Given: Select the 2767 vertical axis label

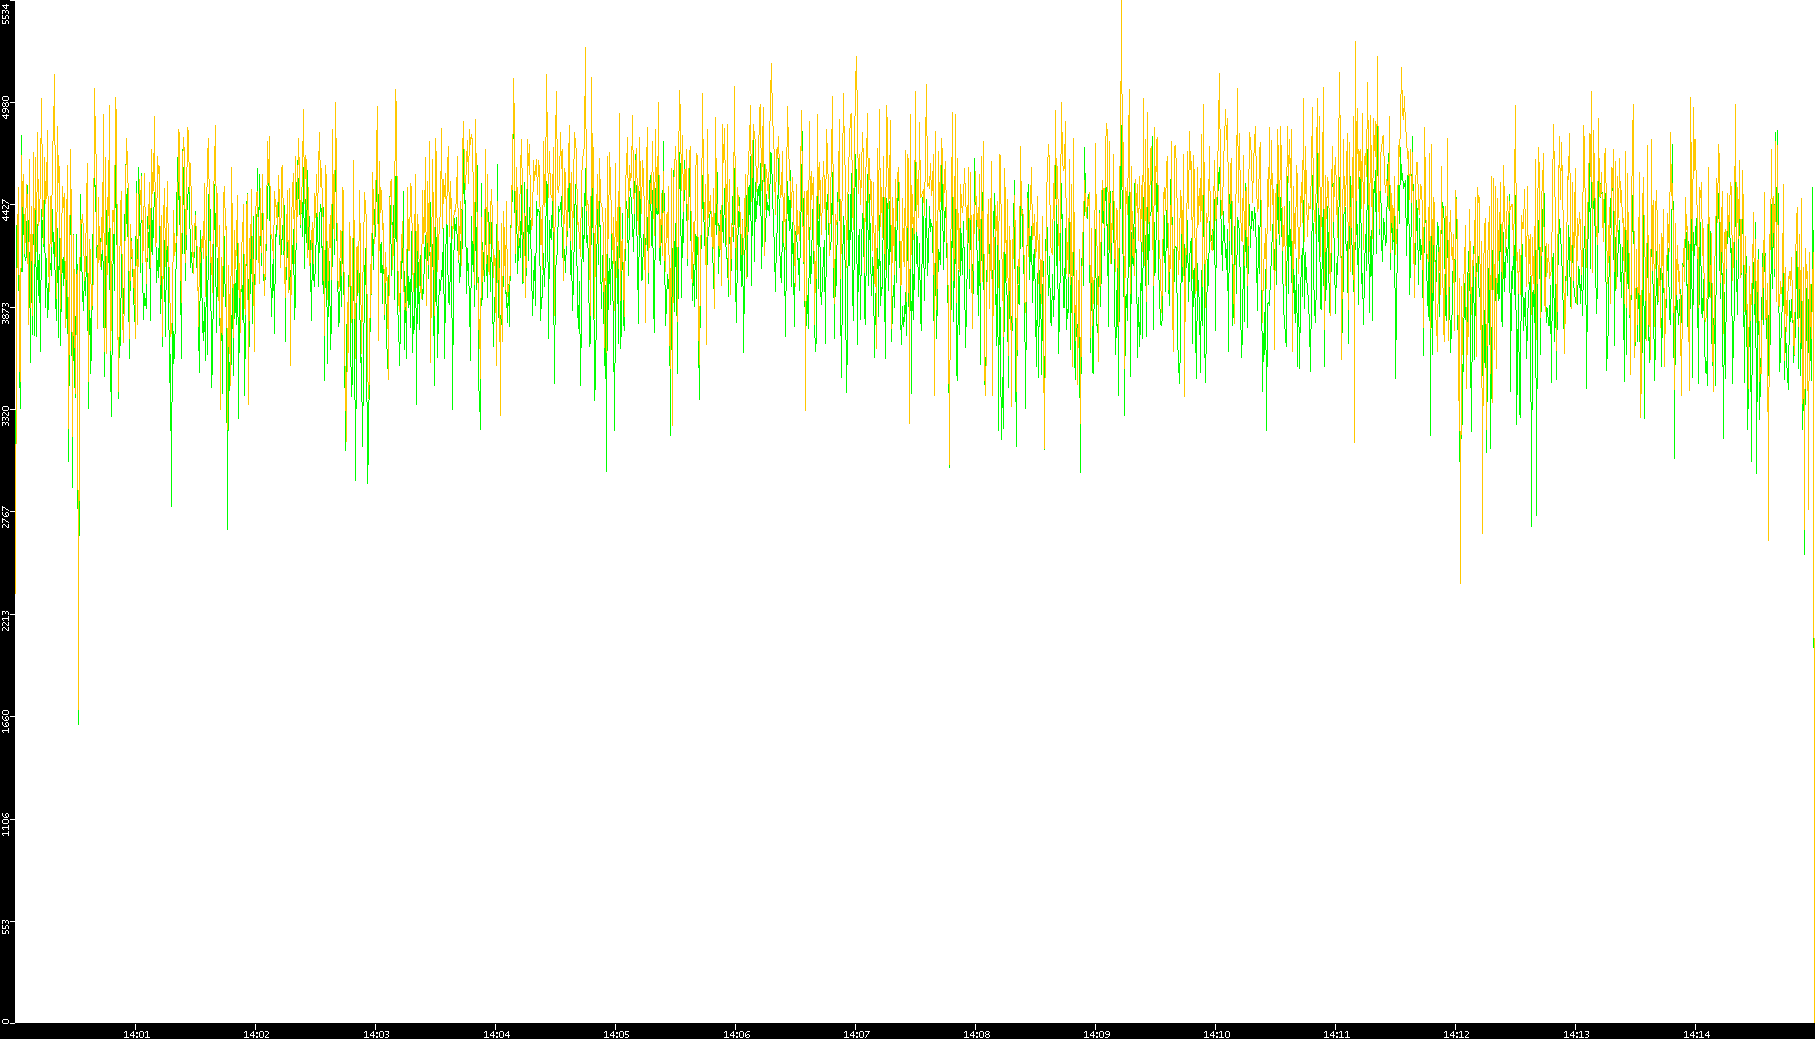Looking at the screenshot, I should coord(7,517).
